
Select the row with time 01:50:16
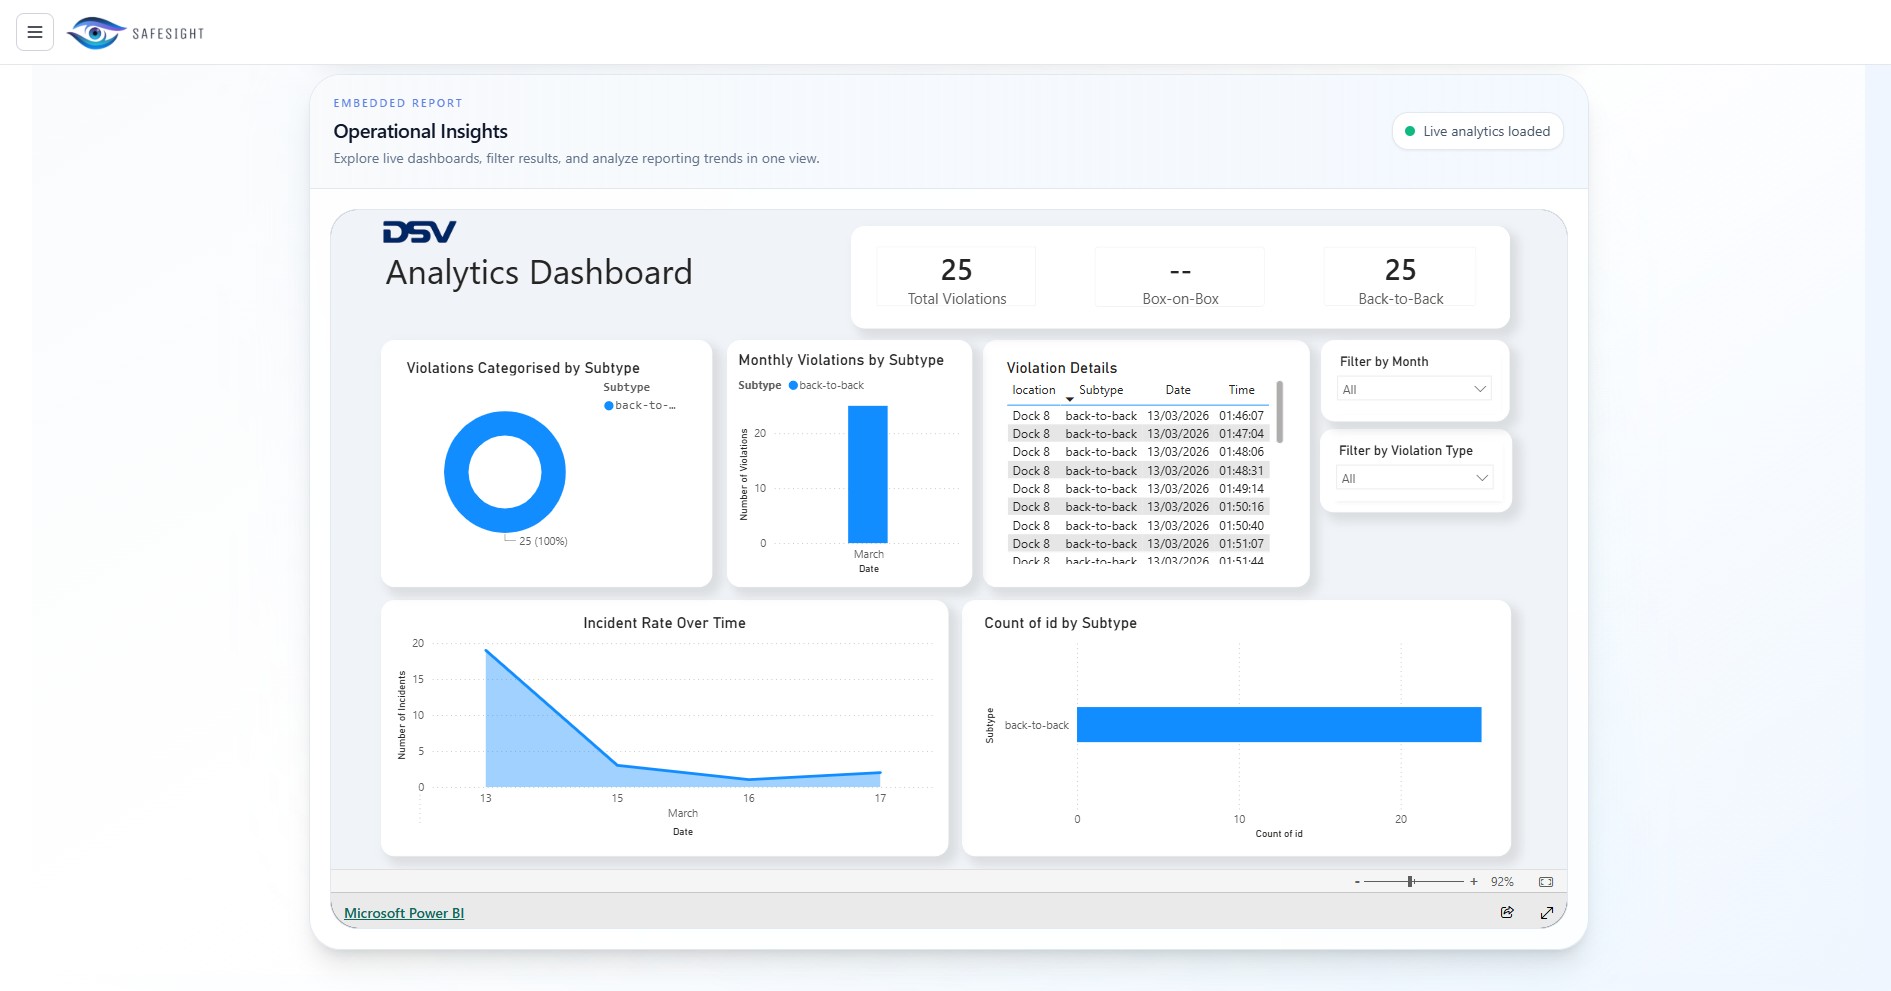(1138, 507)
